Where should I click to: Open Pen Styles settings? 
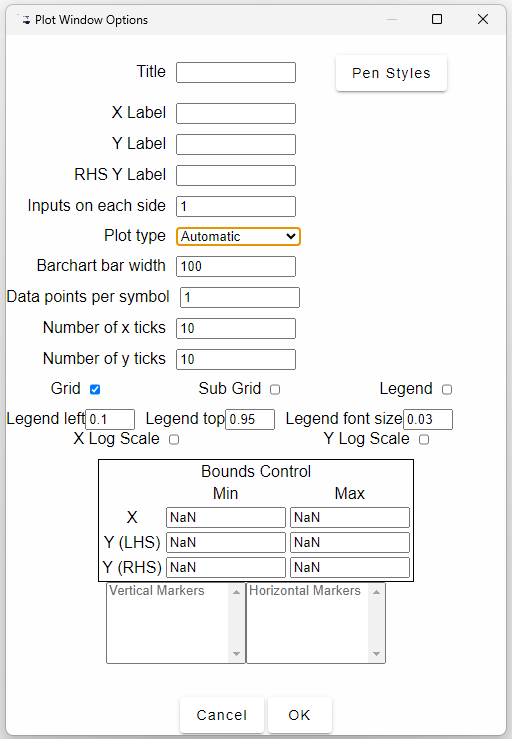click(391, 73)
